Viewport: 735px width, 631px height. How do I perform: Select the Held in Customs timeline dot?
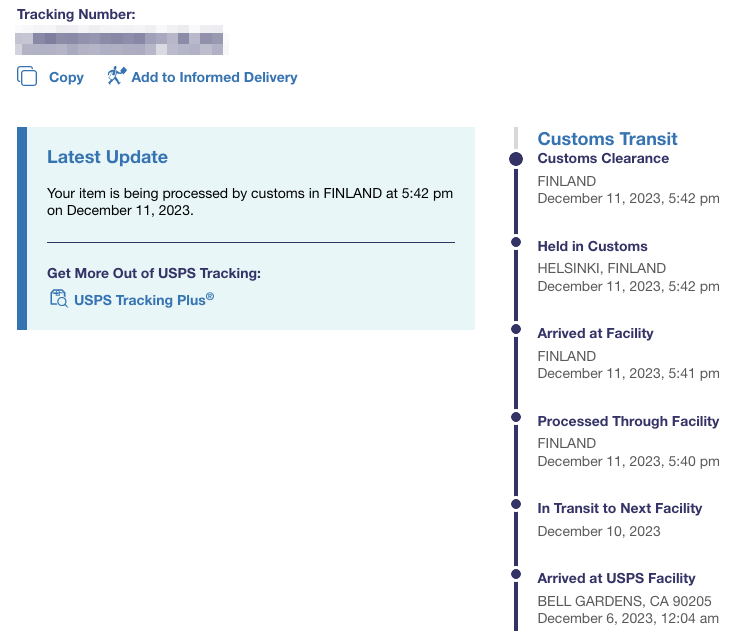coord(516,242)
